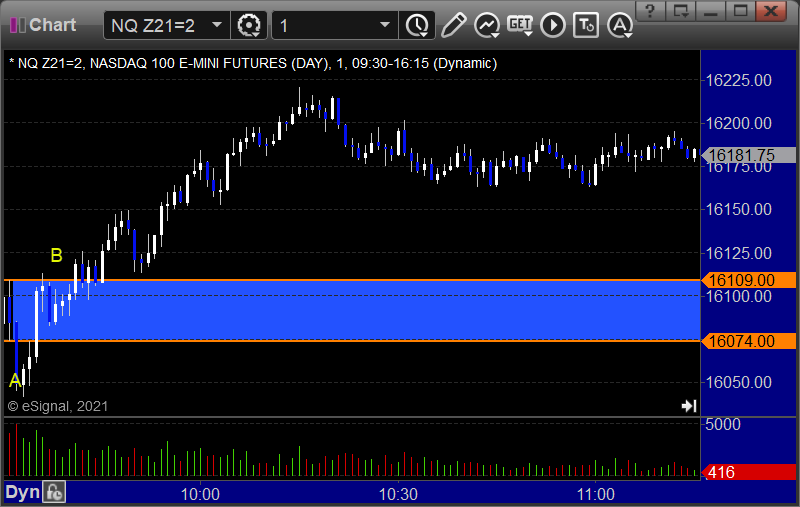Screen dimensions: 800x507
Task: Open the To trading icon
Action: pos(586,25)
